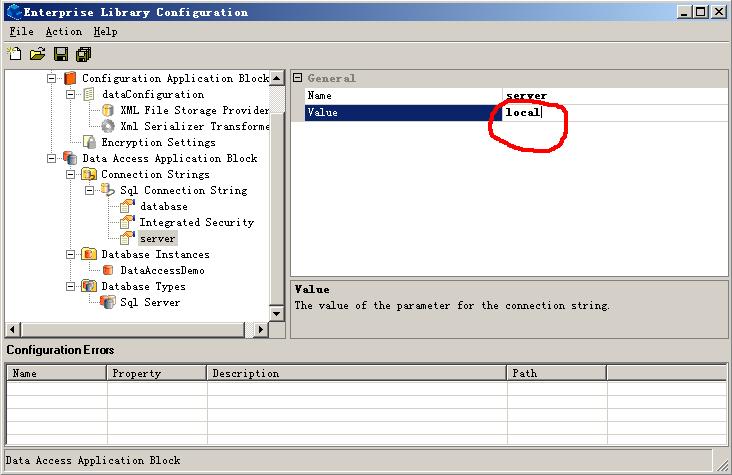Click the Database Types folder icon
732x475 pixels.
[89, 286]
